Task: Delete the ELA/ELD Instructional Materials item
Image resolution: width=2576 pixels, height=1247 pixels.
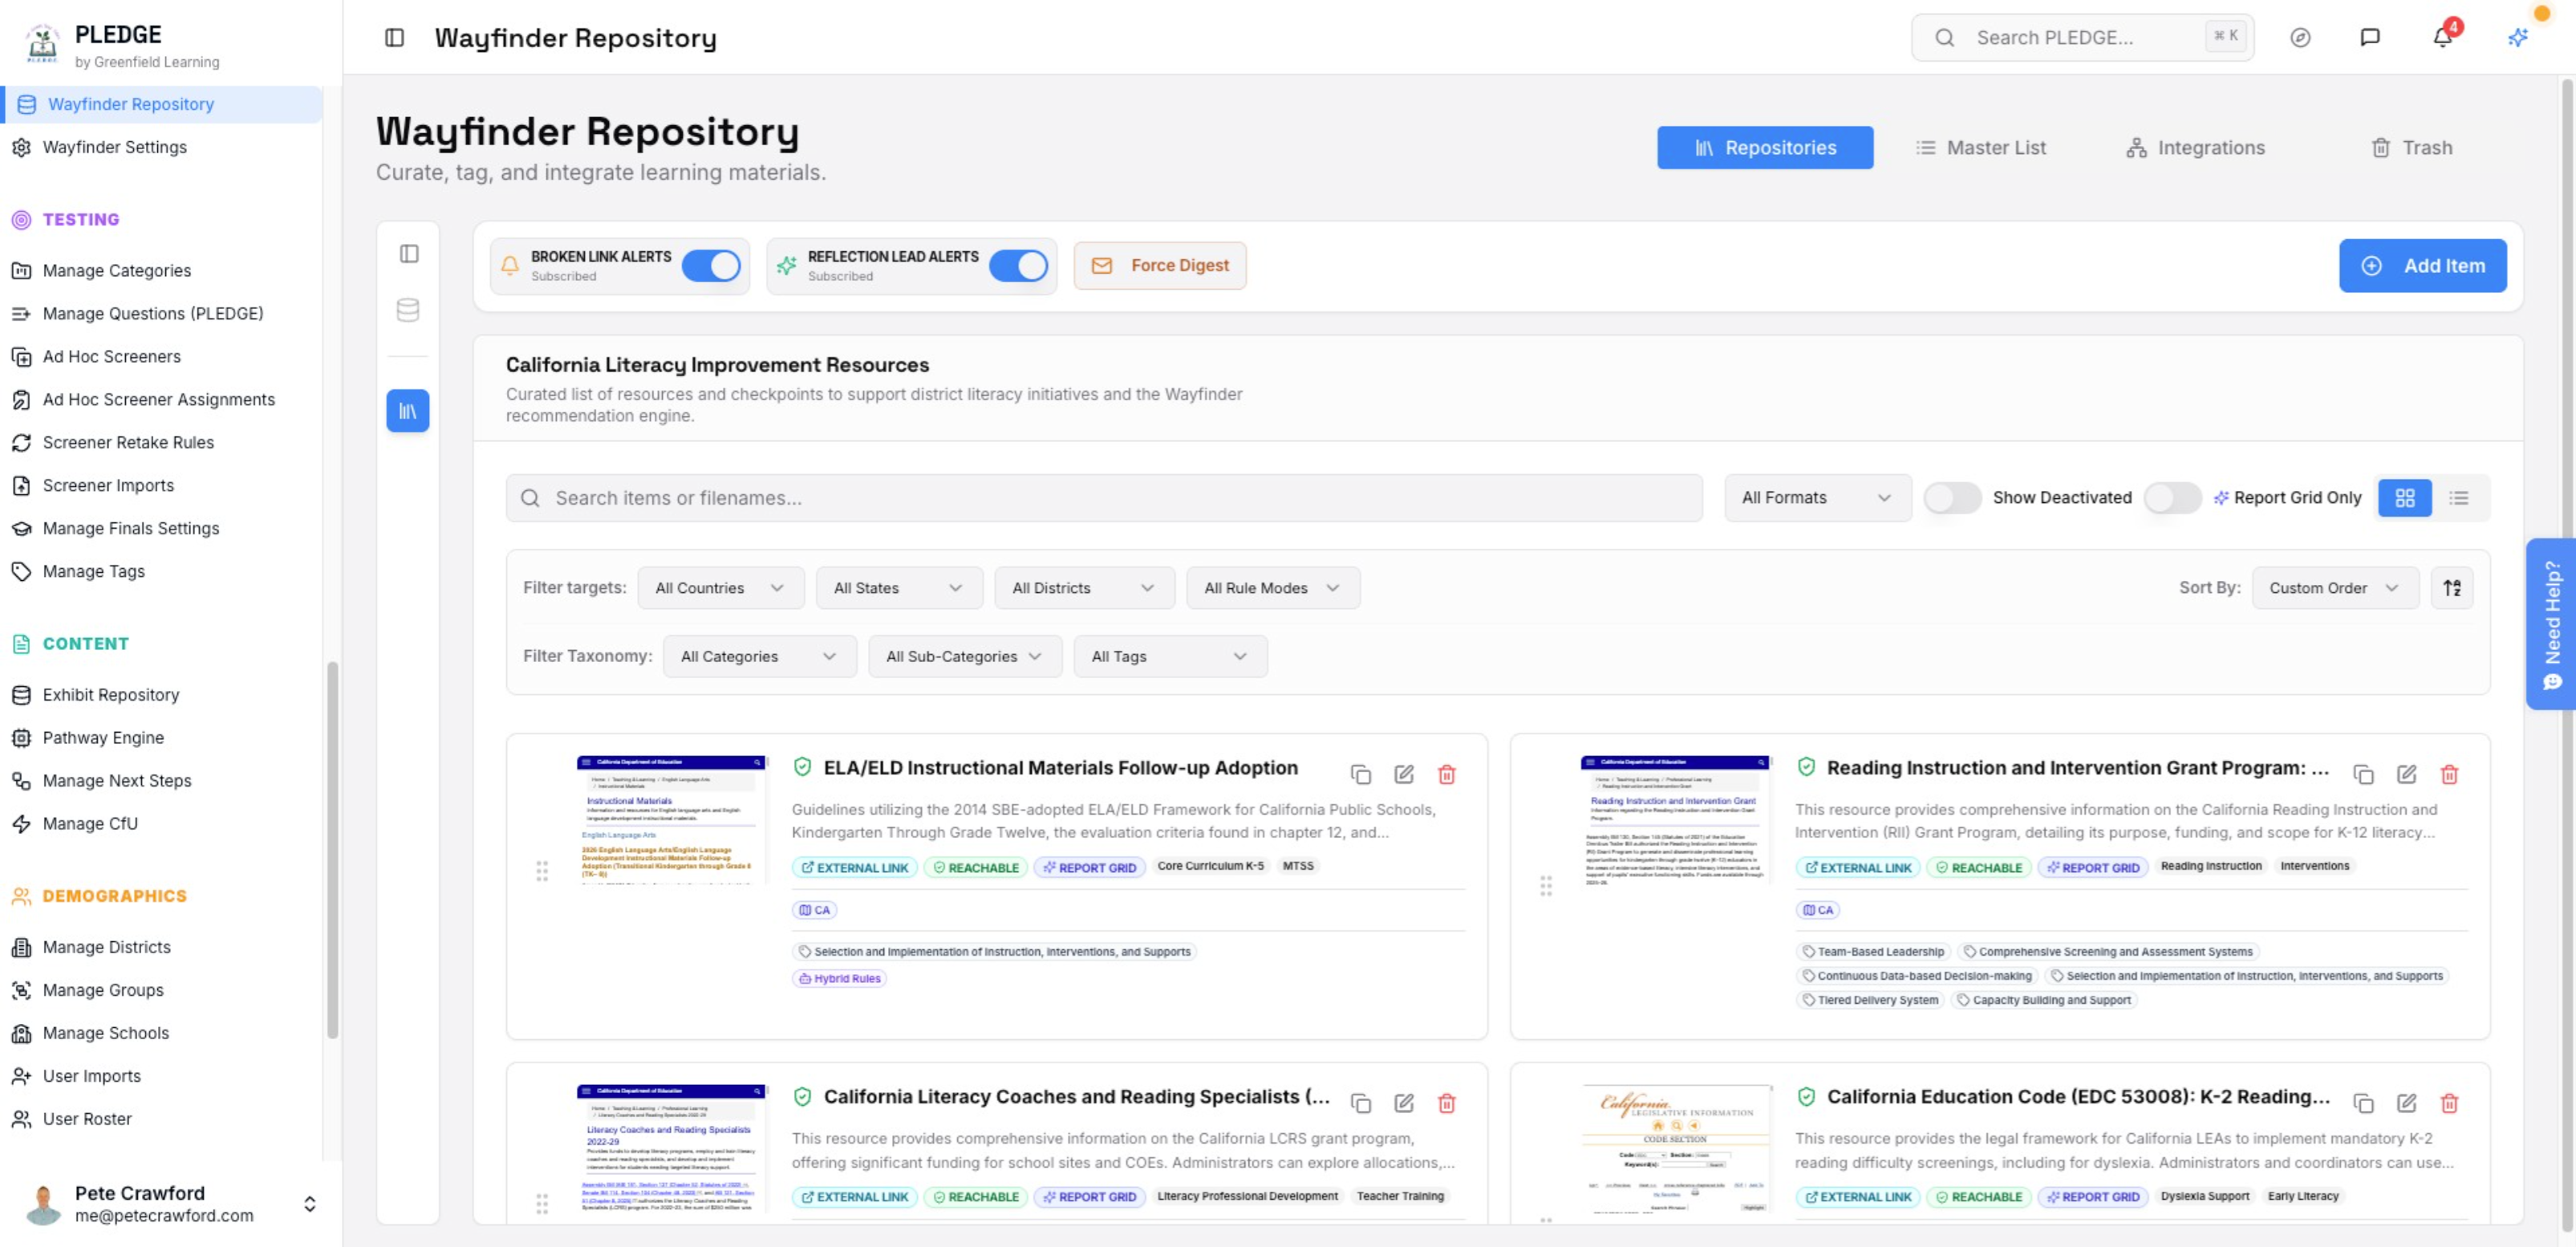Action: click(1447, 774)
